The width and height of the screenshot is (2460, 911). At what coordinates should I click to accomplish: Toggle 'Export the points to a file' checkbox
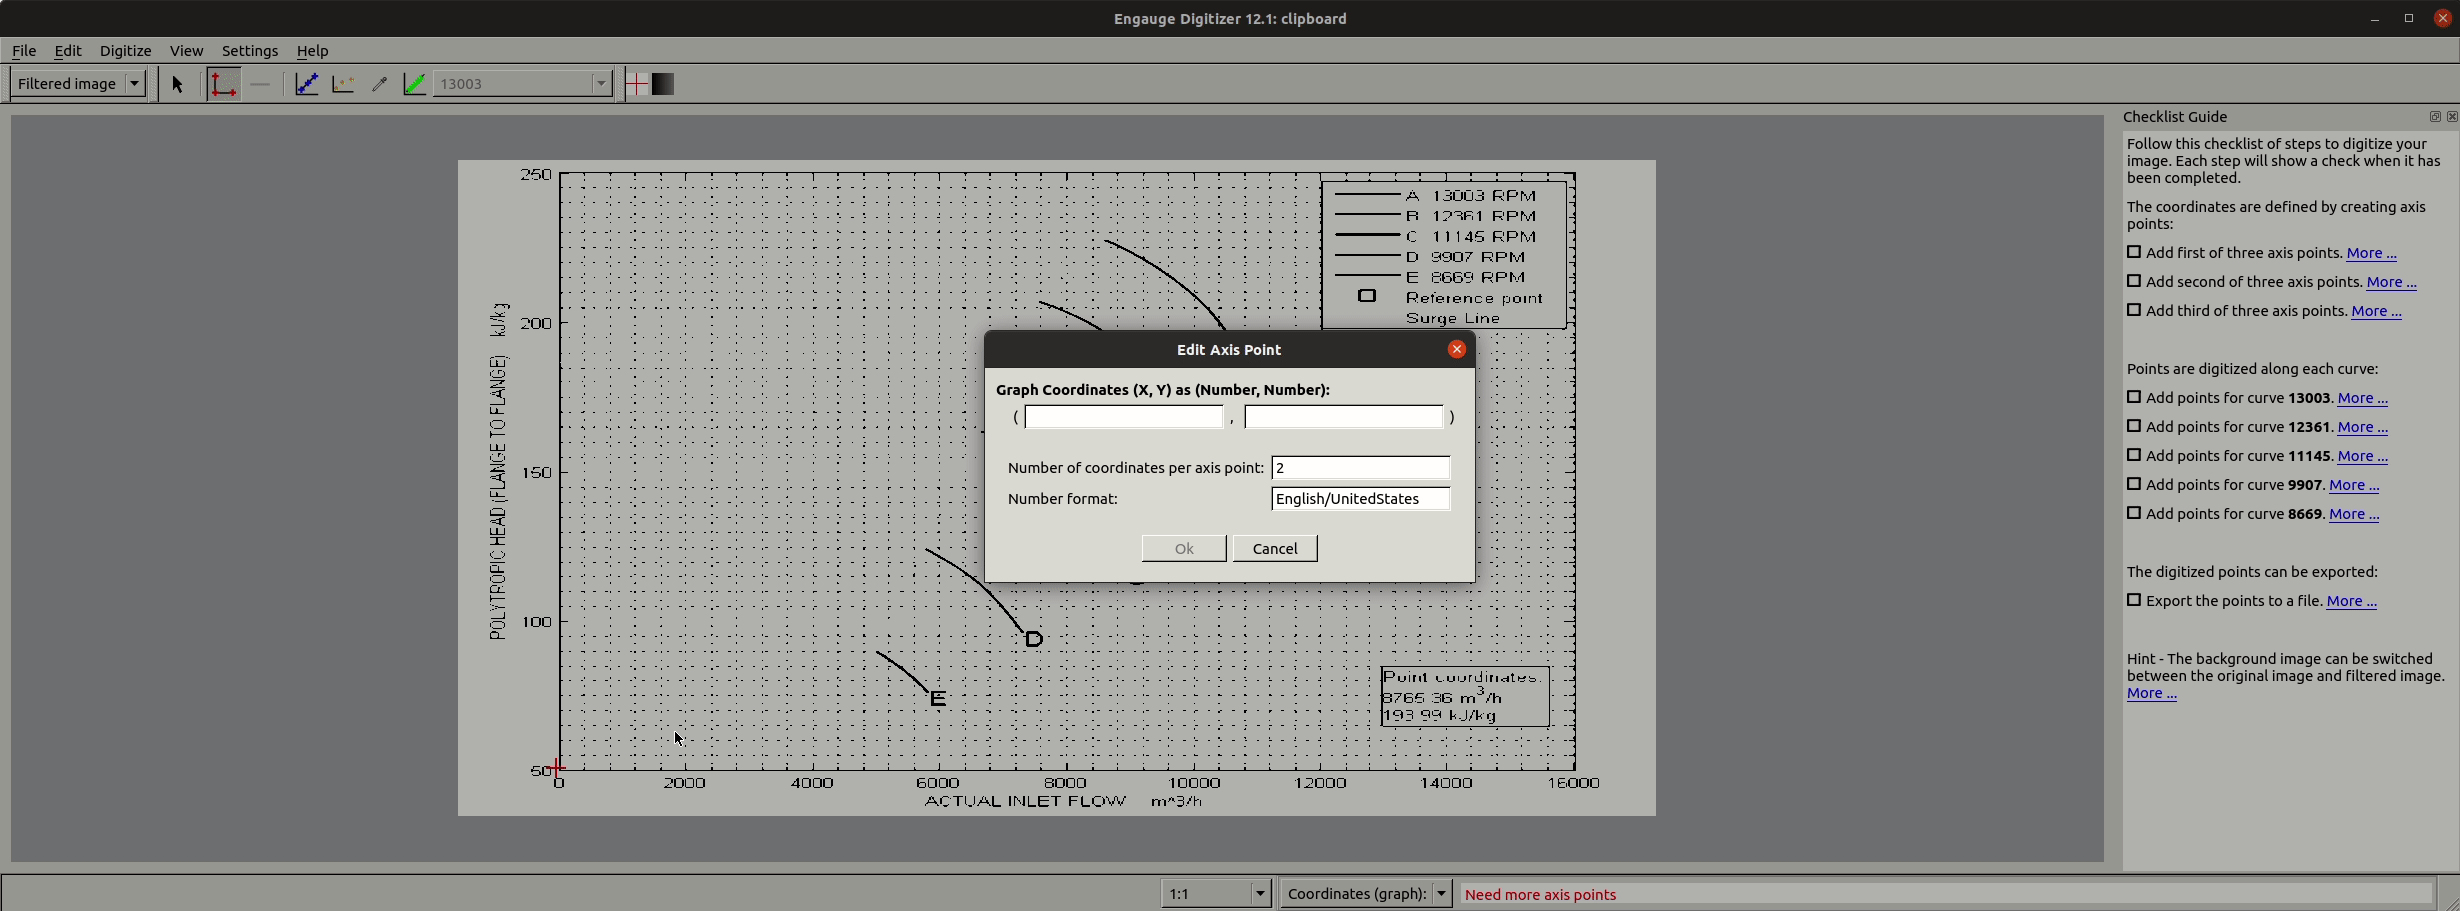[2134, 601]
